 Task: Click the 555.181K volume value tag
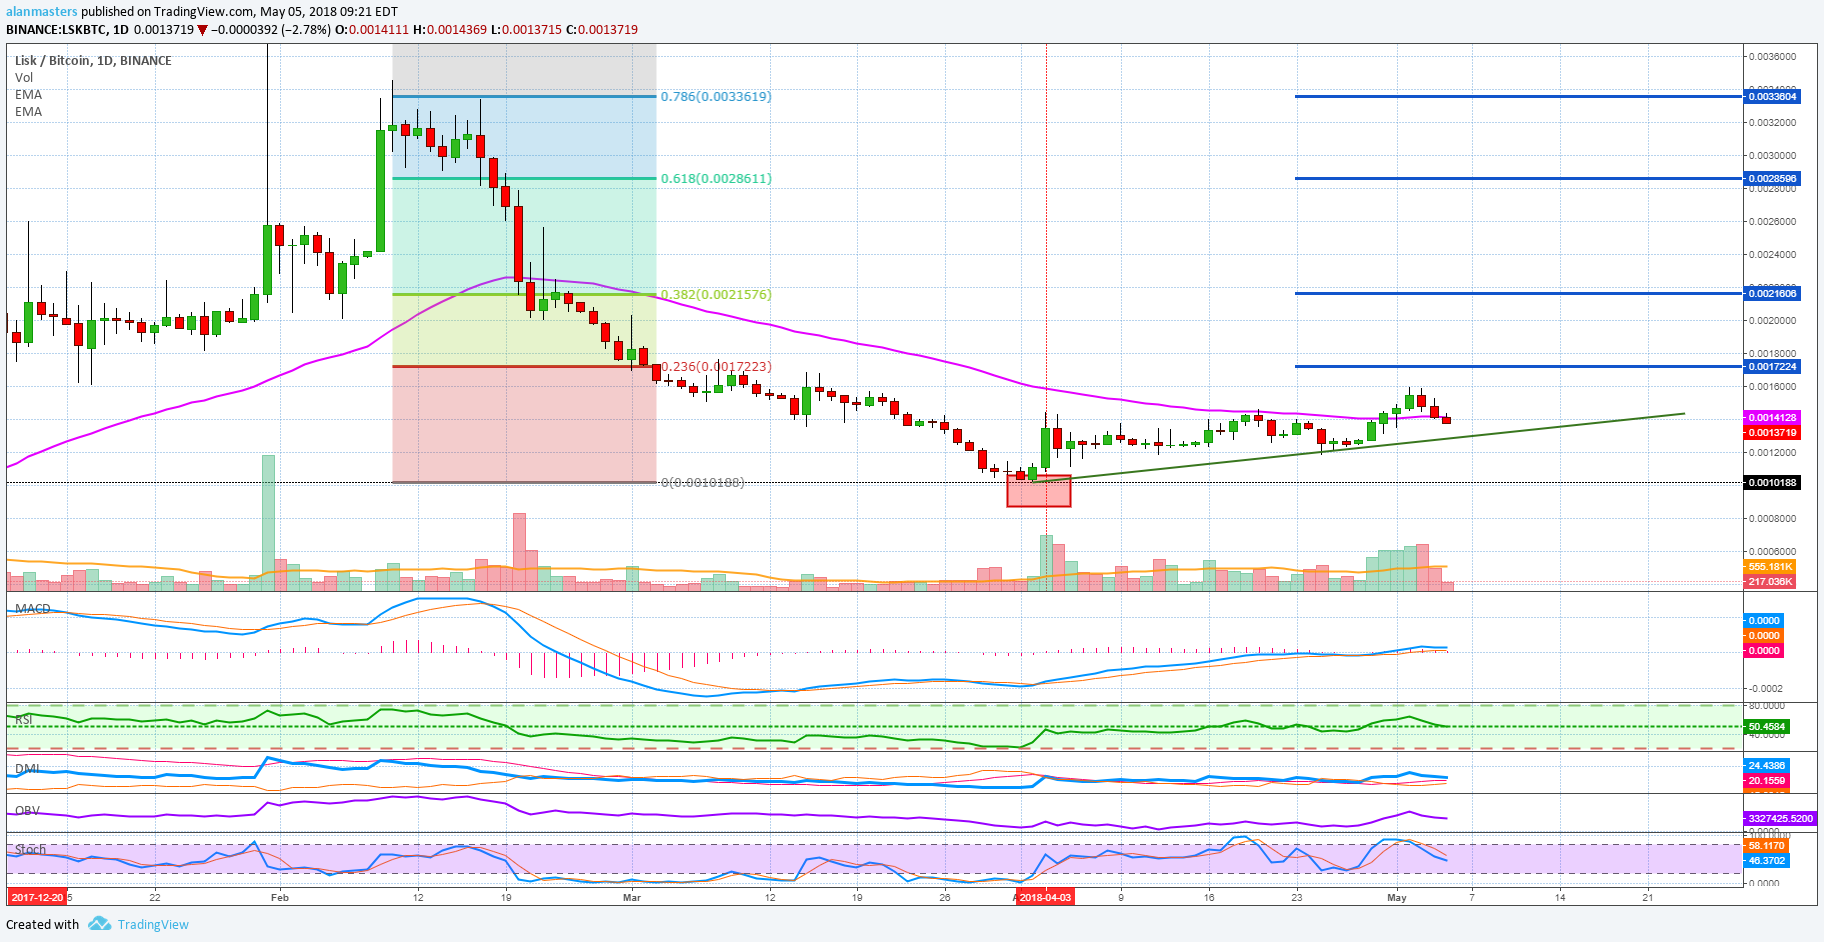click(x=1770, y=567)
